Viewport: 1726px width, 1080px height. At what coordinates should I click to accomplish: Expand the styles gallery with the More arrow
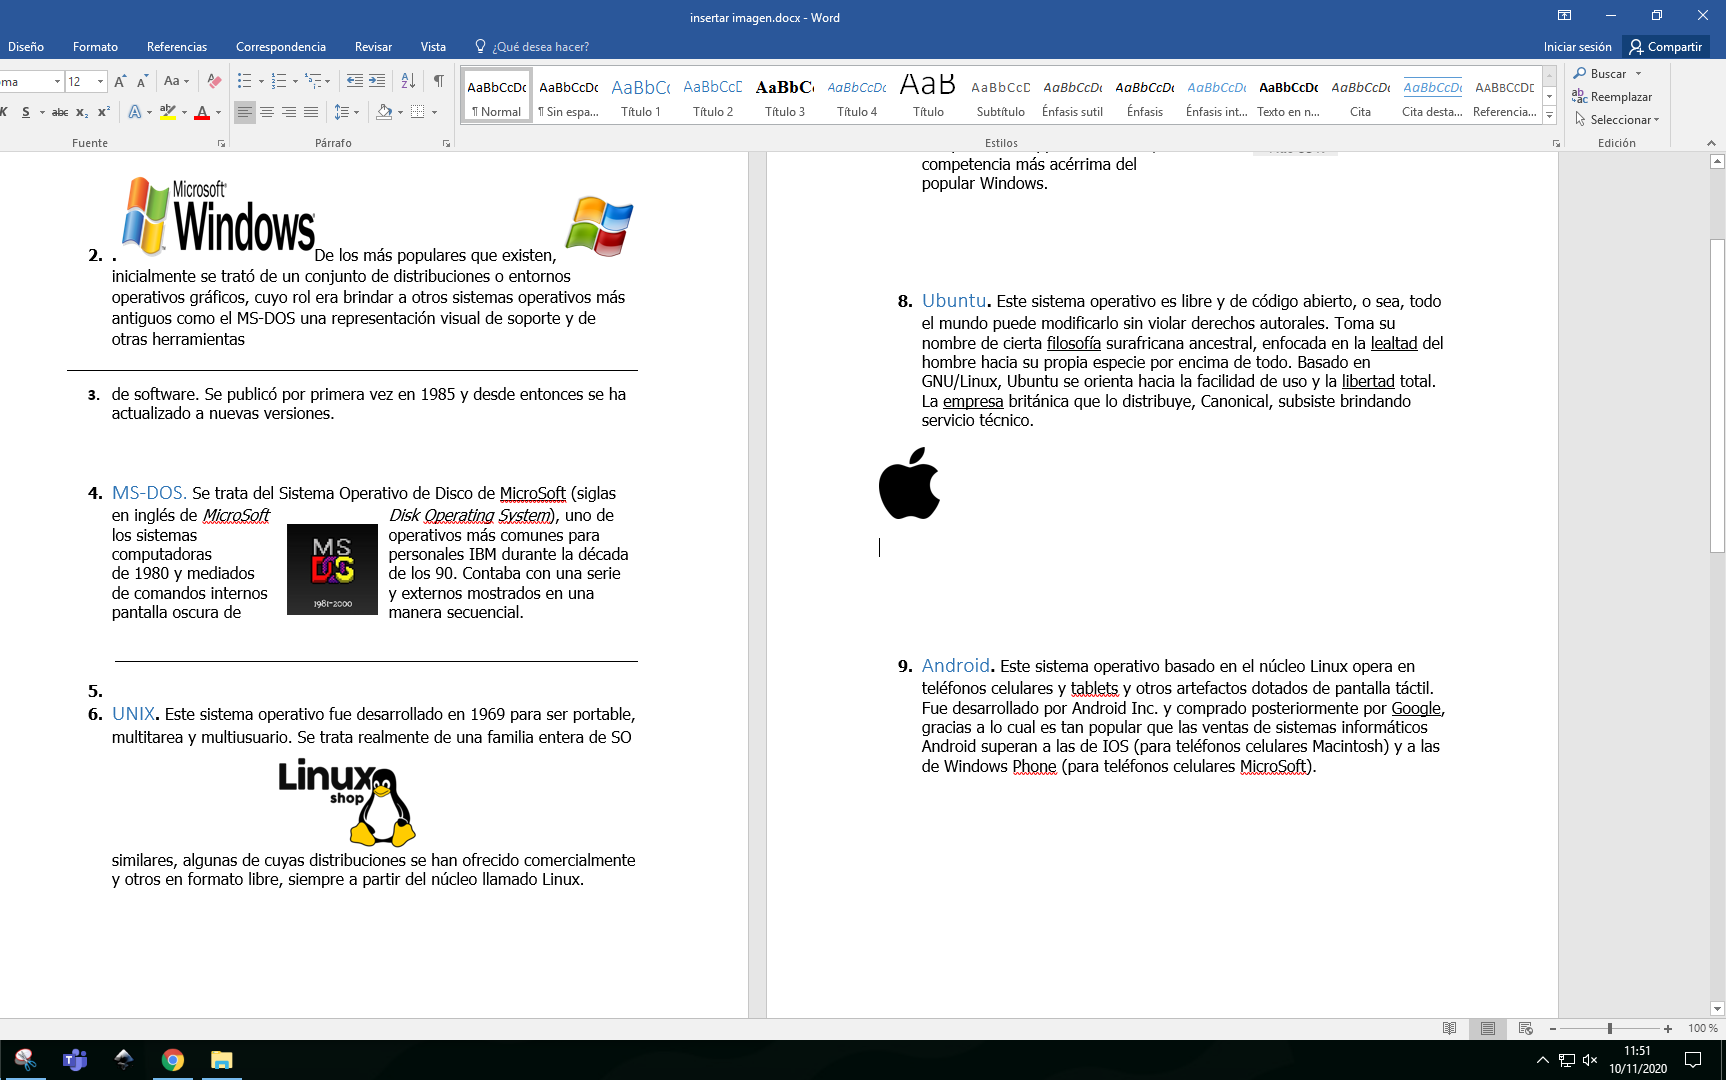click(x=1550, y=116)
